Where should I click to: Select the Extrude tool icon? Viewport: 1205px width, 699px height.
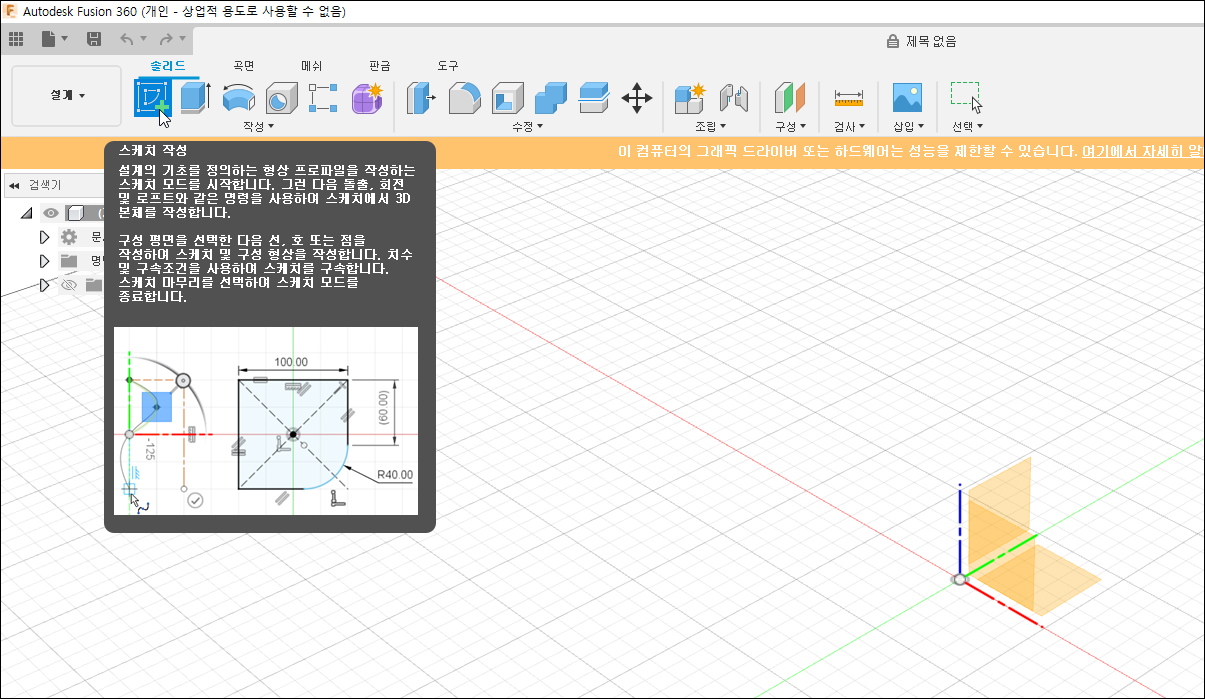pyautogui.click(x=194, y=98)
